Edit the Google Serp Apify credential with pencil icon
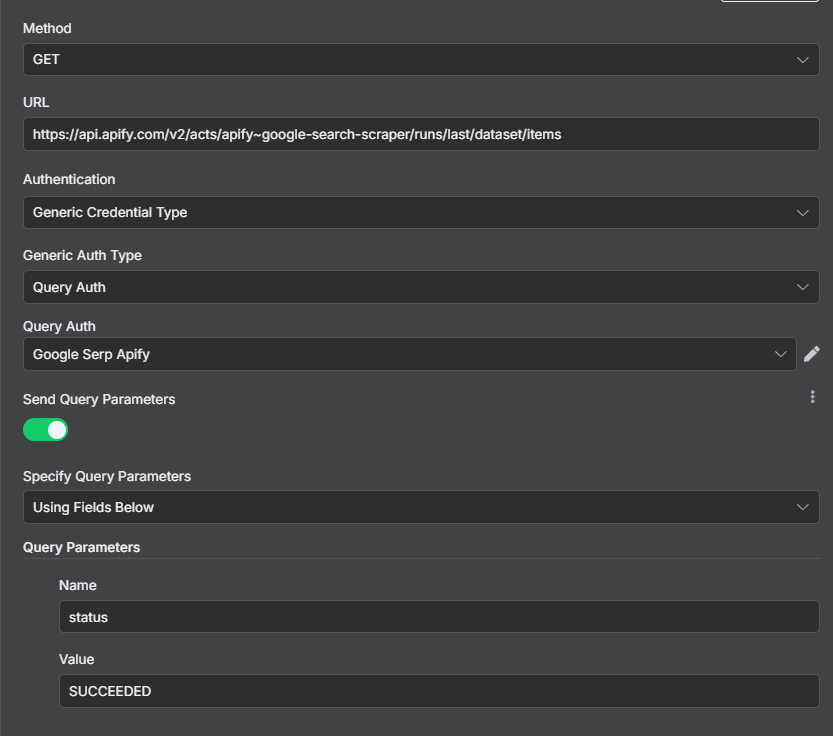Viewport: 833px width, 736px height. point(812,354)
